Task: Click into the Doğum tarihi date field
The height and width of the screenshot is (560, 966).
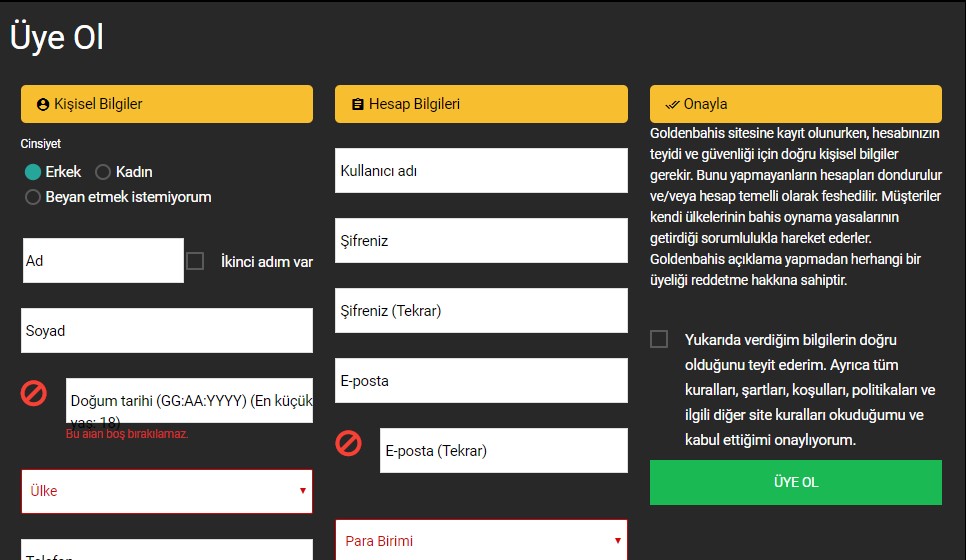Action: pyautogui.click(x=189, y=400)
